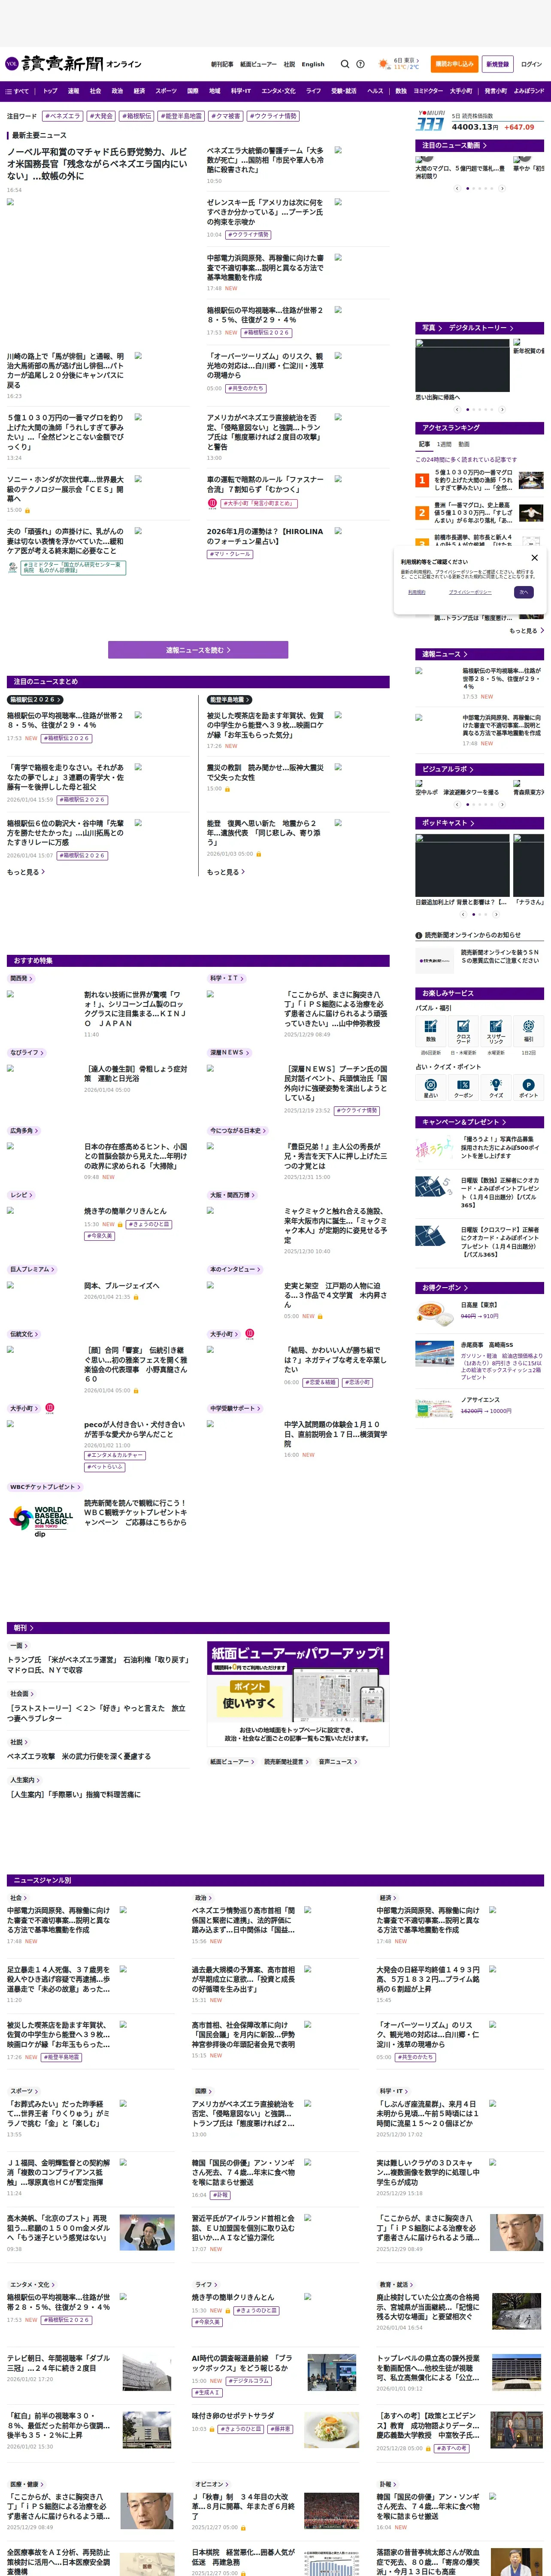
Task: Switch ranking to 動画 tab
Action: (x=464, y=444)
